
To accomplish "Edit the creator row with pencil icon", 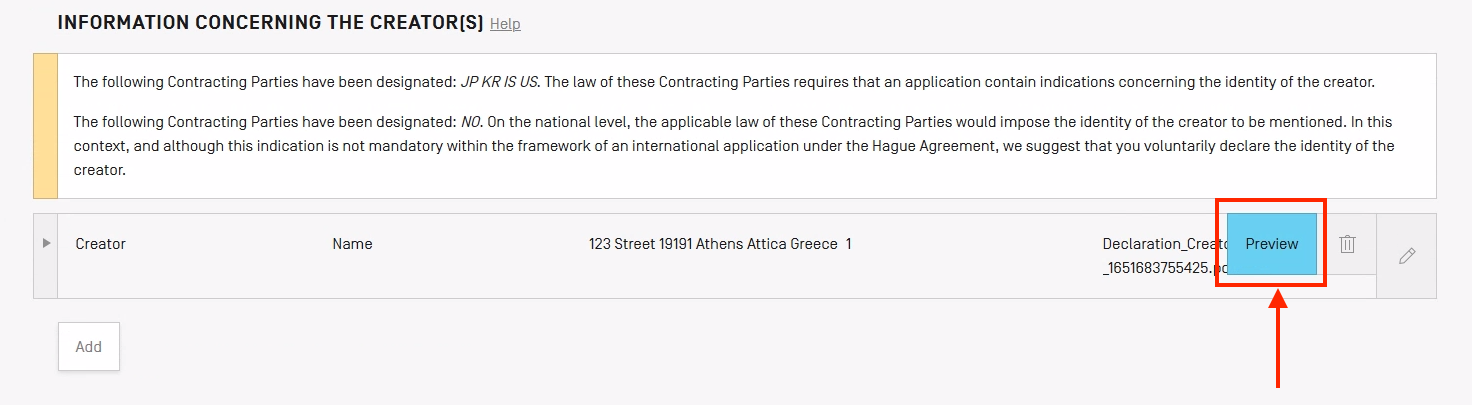I will click(1406, 256).
